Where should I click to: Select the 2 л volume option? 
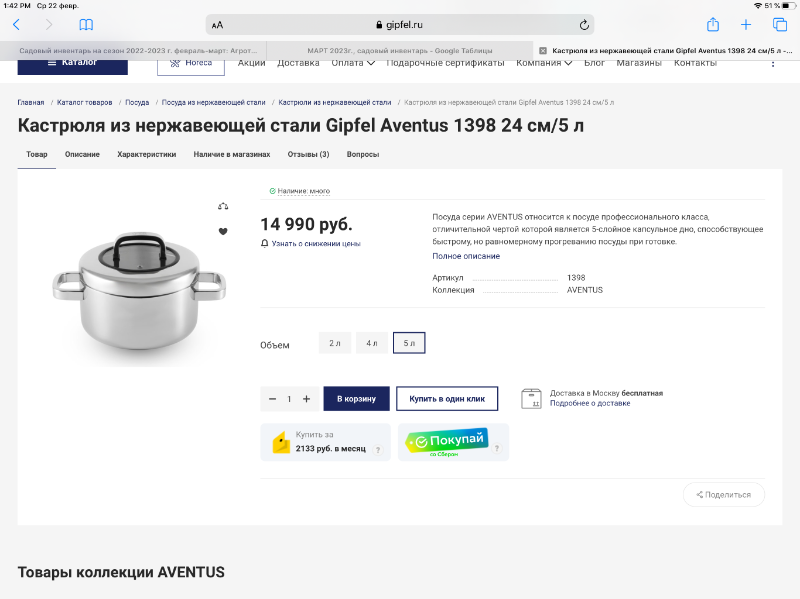tap(335, 343)
